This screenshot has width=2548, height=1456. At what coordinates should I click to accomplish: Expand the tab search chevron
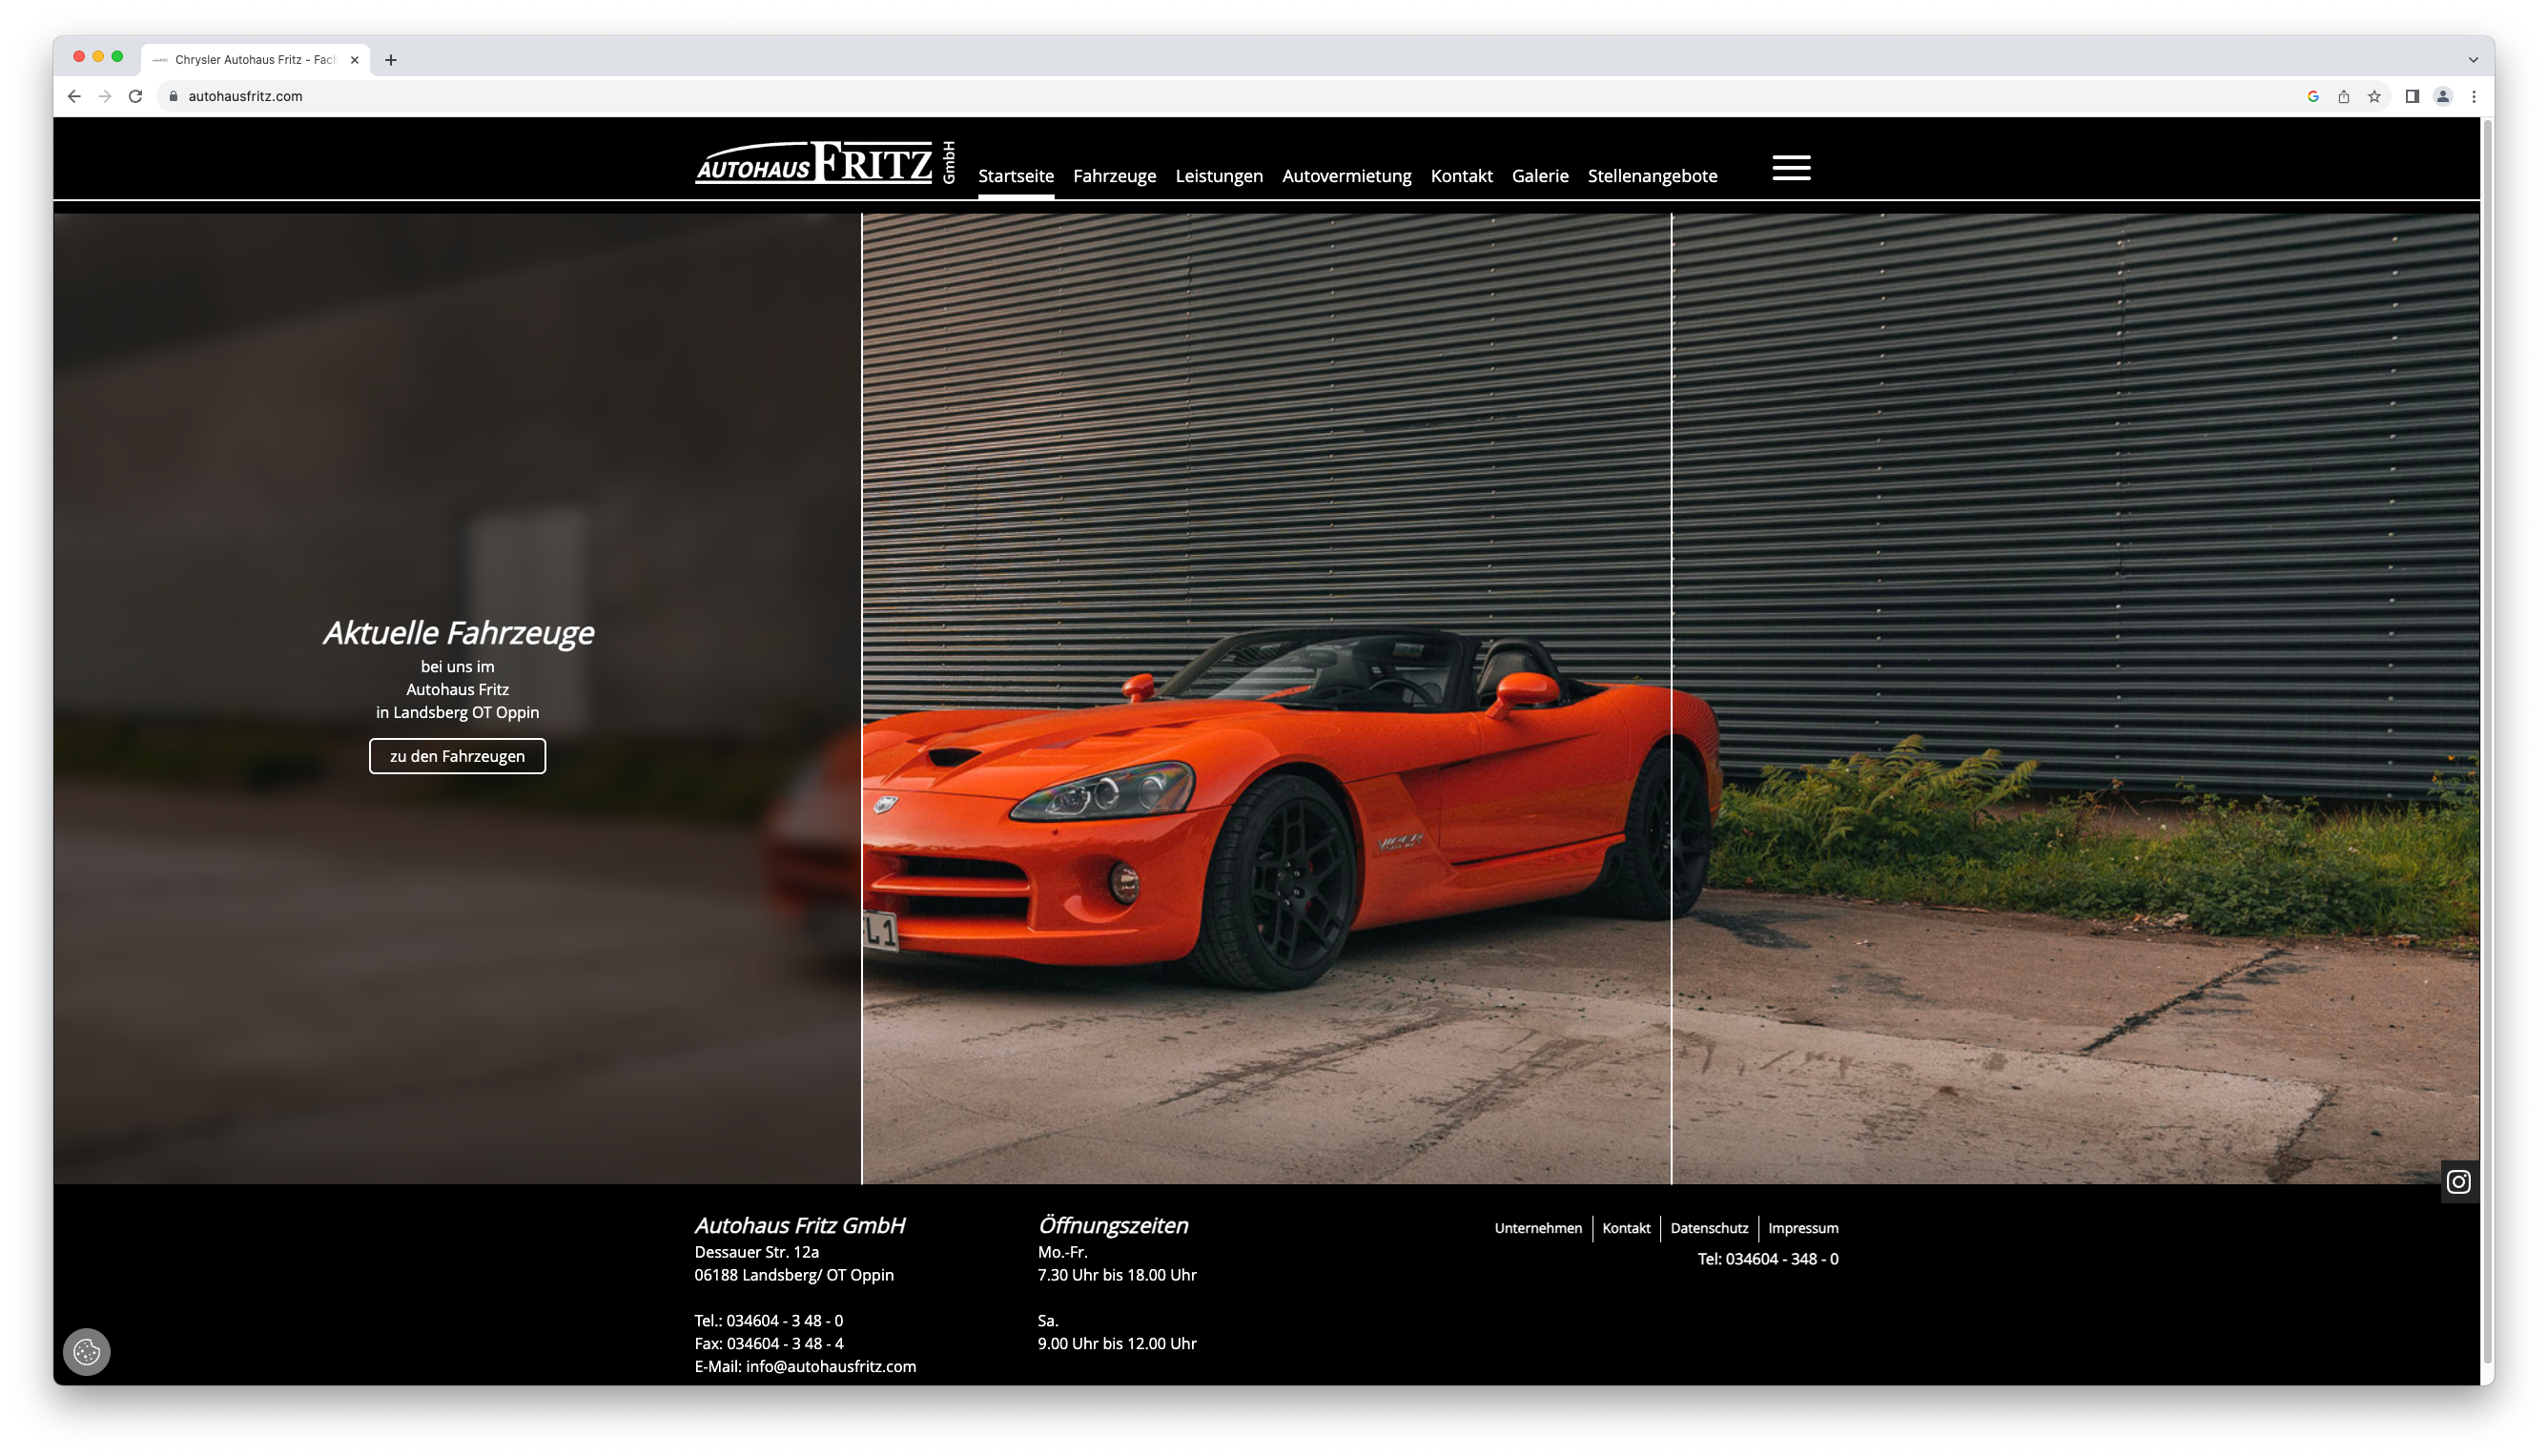[x=2473, y=59]
